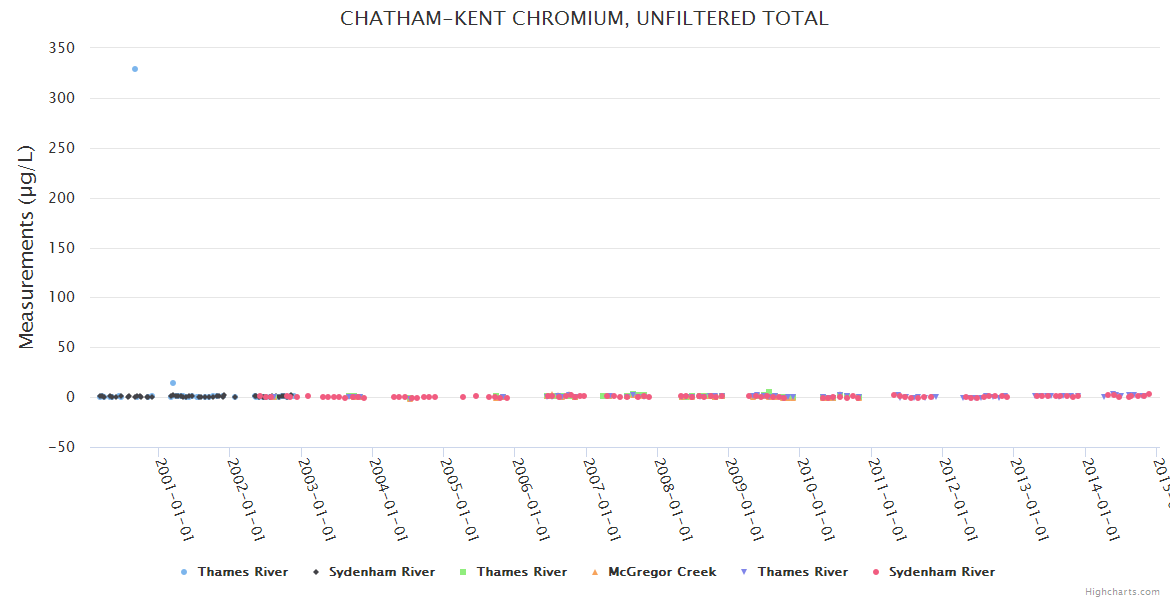Select the light blue point near 15 µg/L
The height and width of the screenshot is (600, 1170).
[173, 383]
